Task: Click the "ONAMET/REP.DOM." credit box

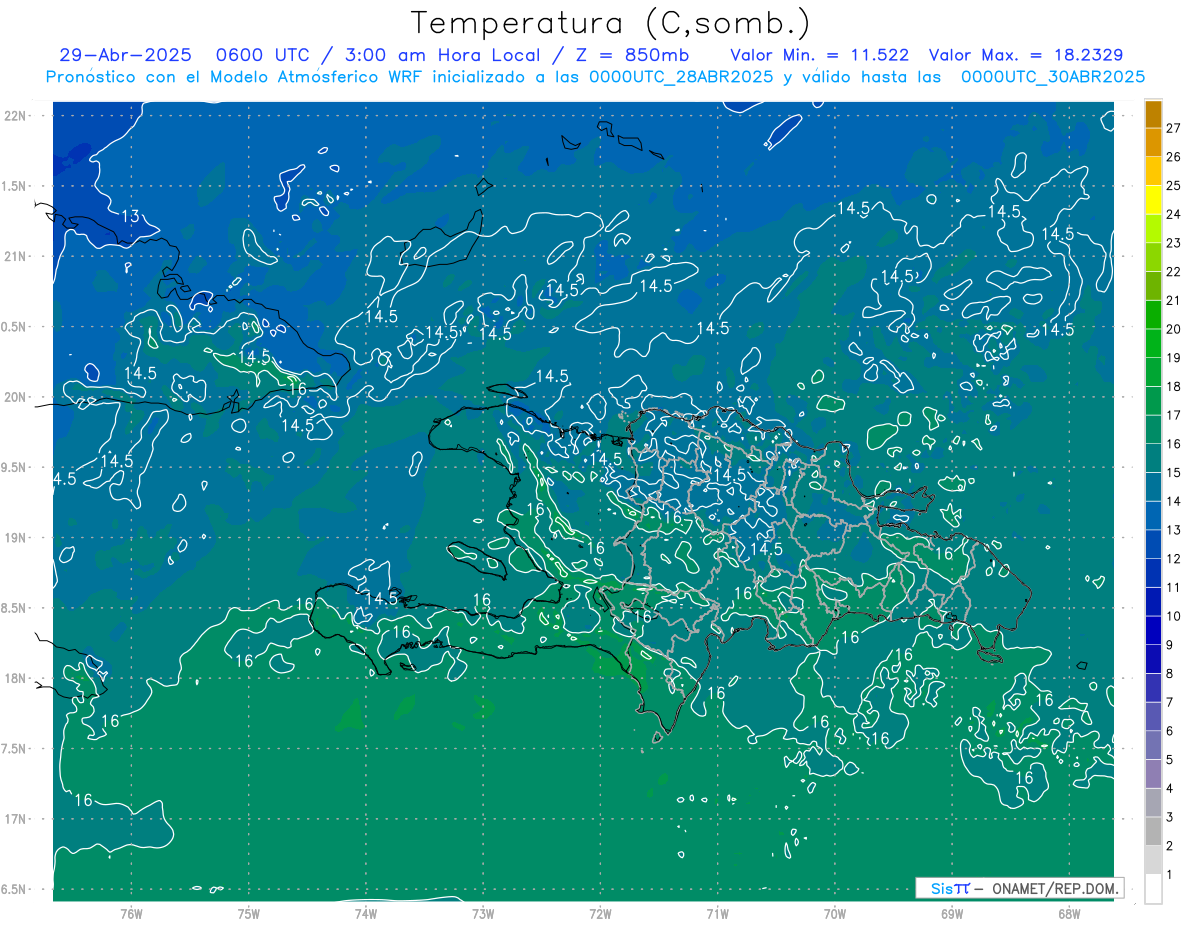Action: tap(1019, 888)
